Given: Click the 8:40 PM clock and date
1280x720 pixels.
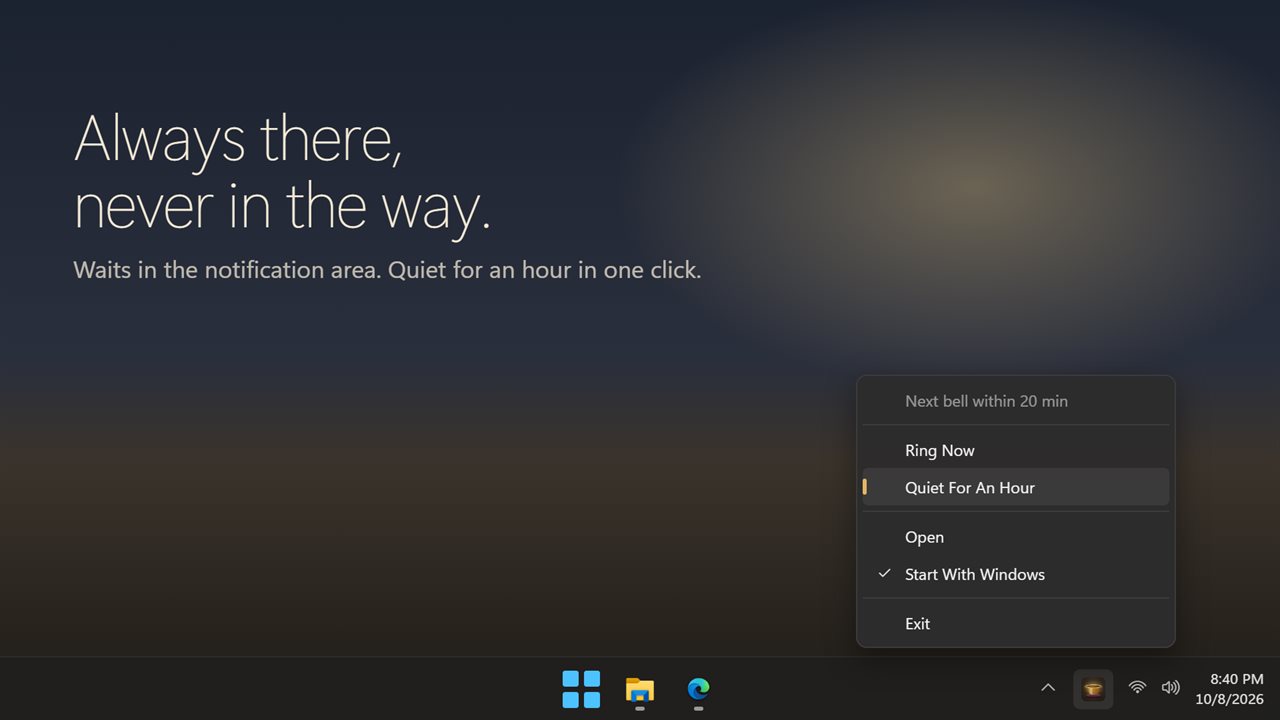Looking at the screenshot, I should pos(1229,689).
